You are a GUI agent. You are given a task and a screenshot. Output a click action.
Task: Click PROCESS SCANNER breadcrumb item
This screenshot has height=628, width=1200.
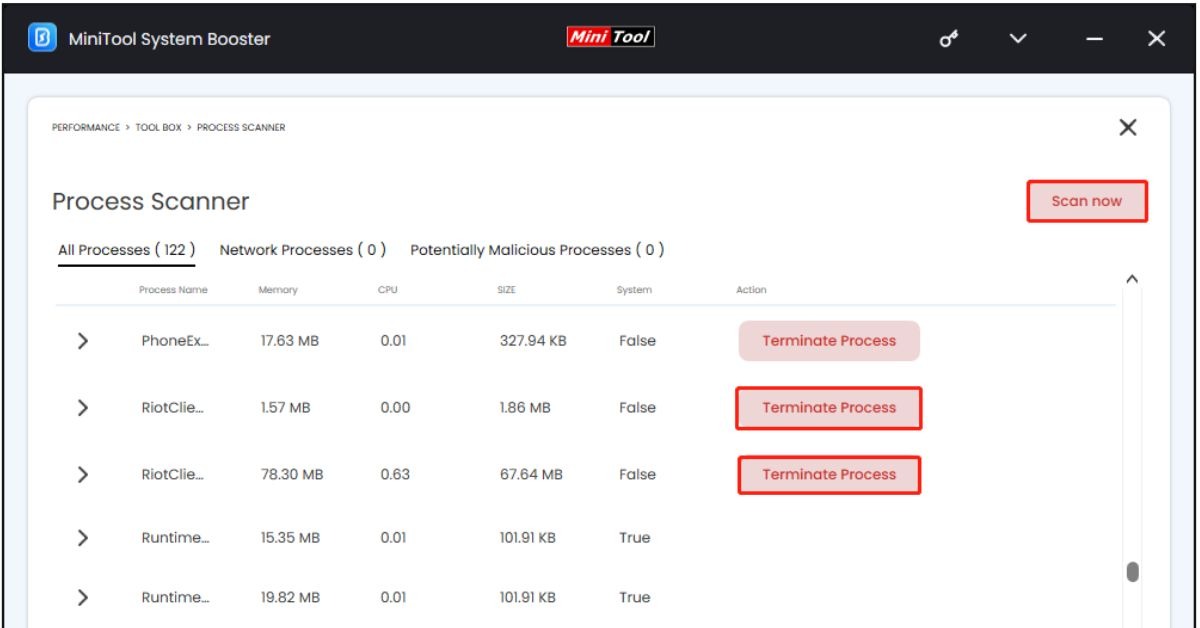pyautogui.click(x=241, y=128)
